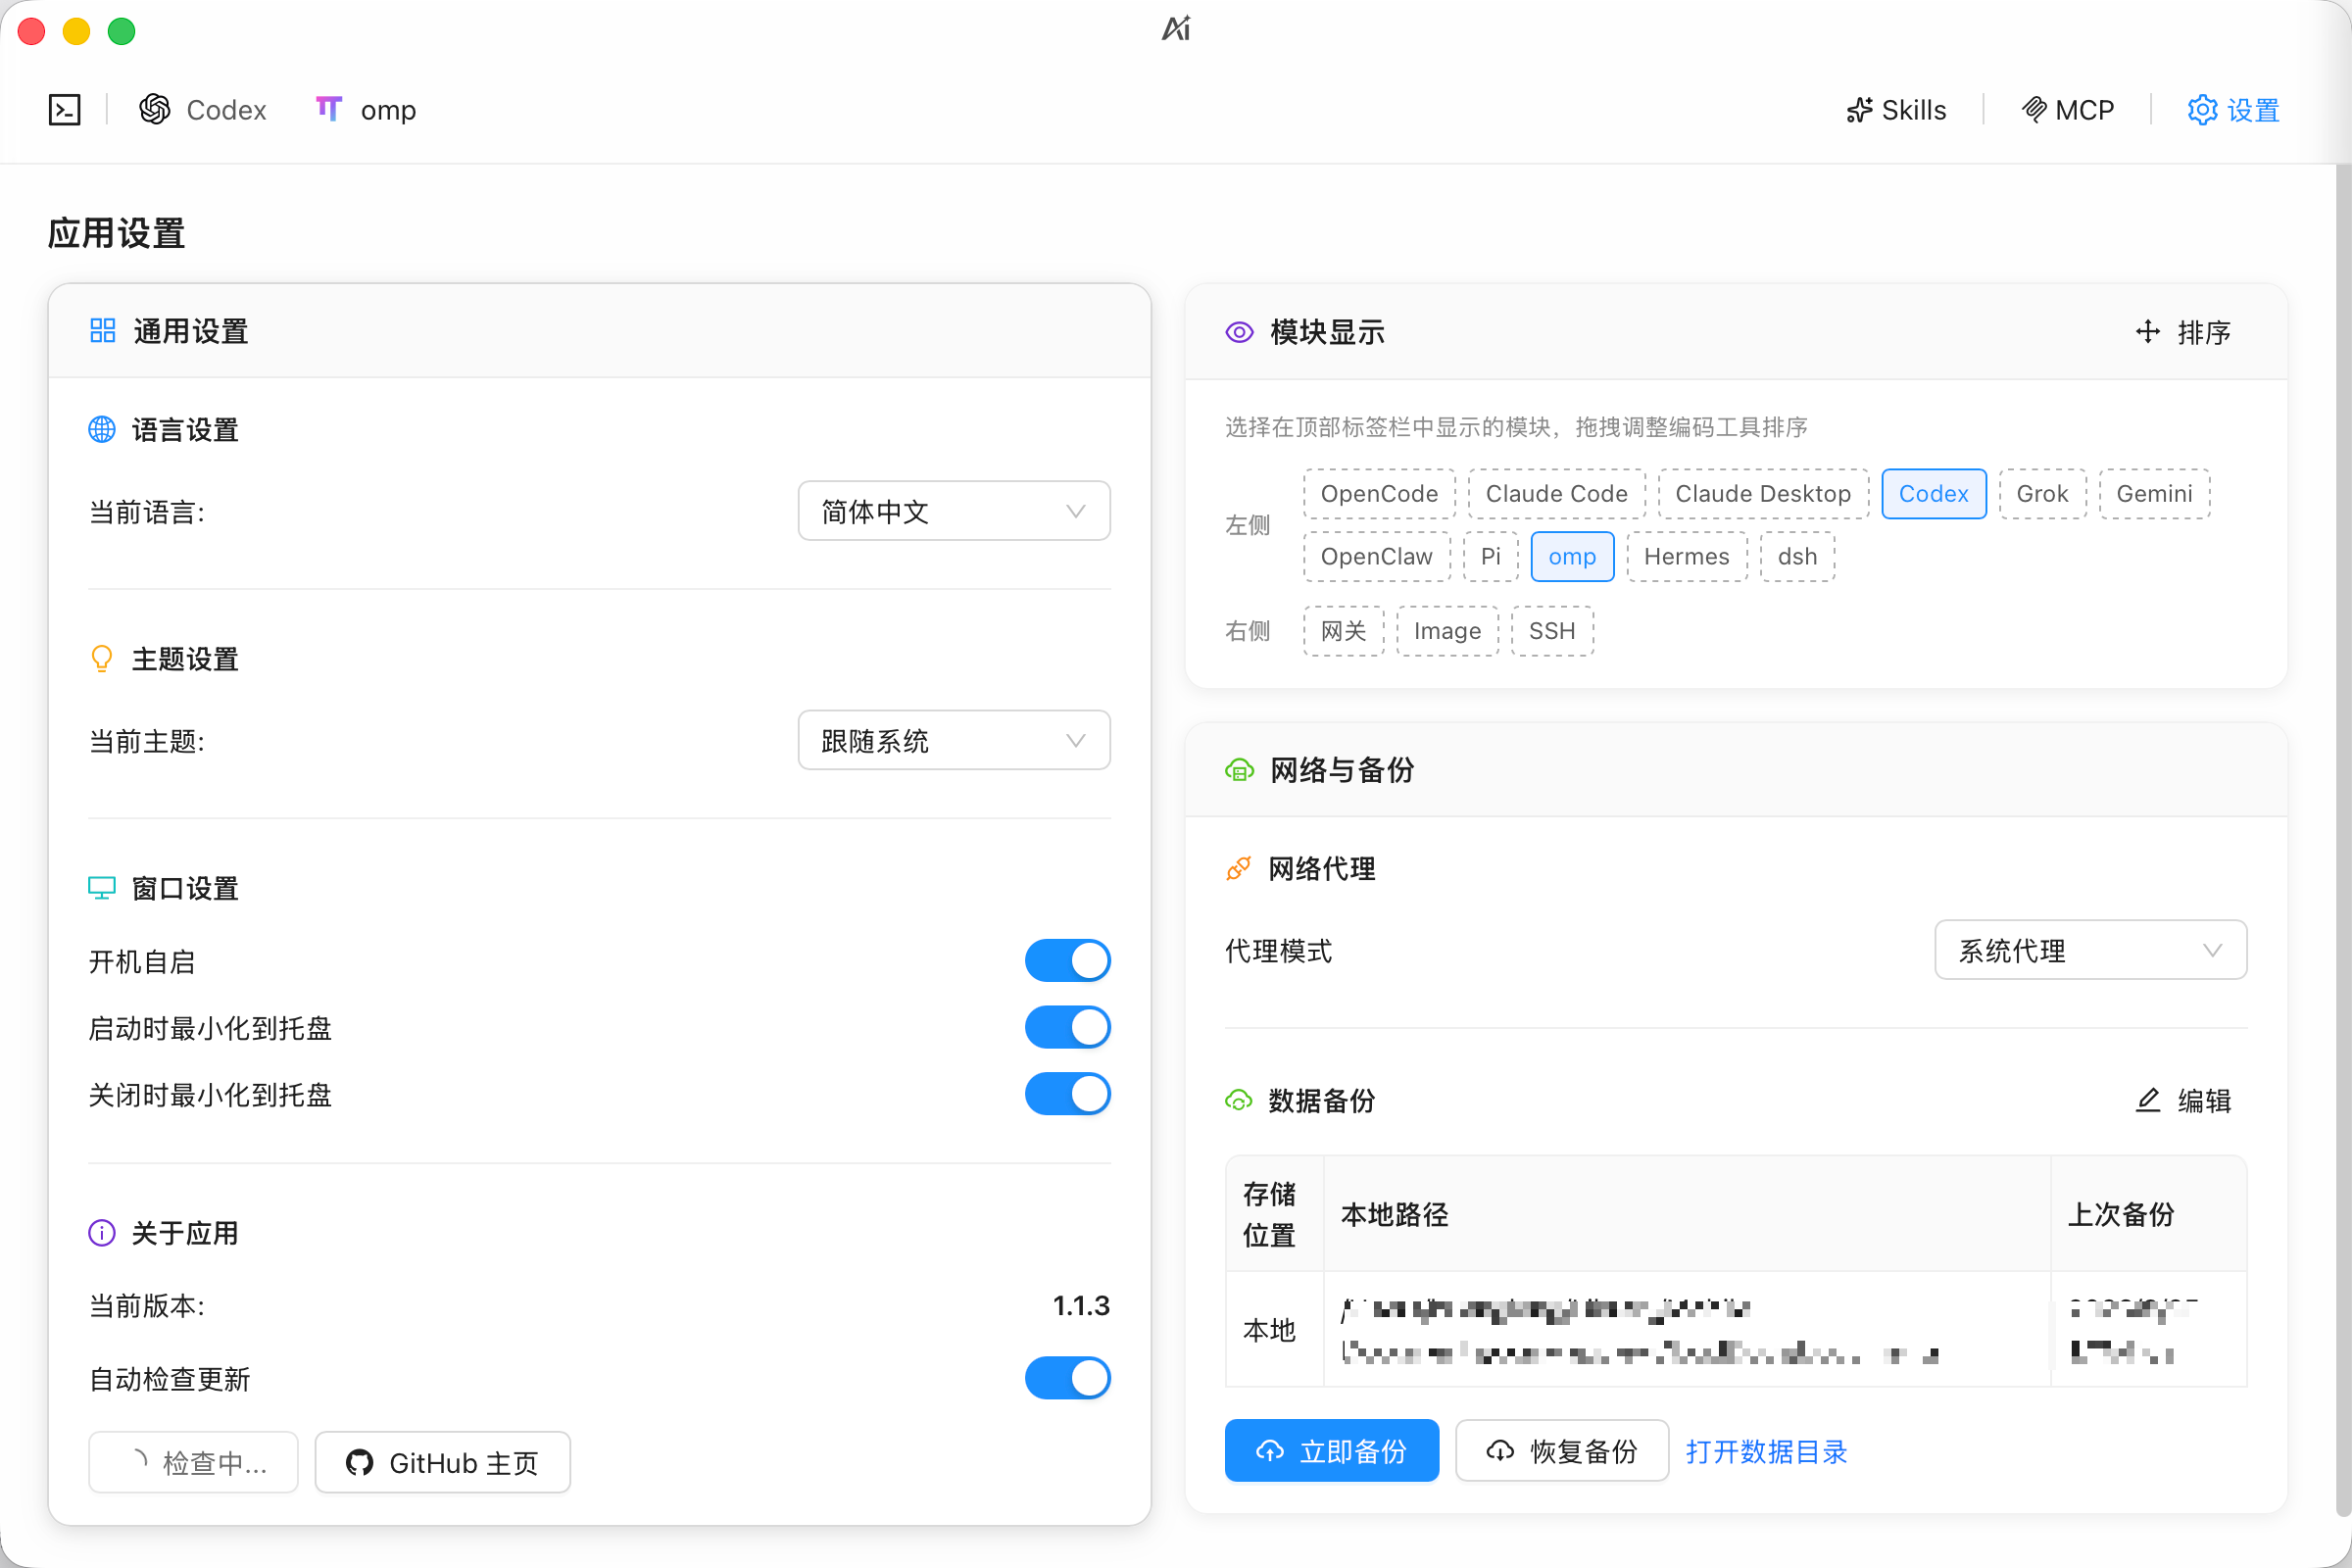The height and width of the screenshot is (1568, 2352).
Task: Click the version number 1.1.3
Action: pyautogui.click(x=1081, y=1306)
